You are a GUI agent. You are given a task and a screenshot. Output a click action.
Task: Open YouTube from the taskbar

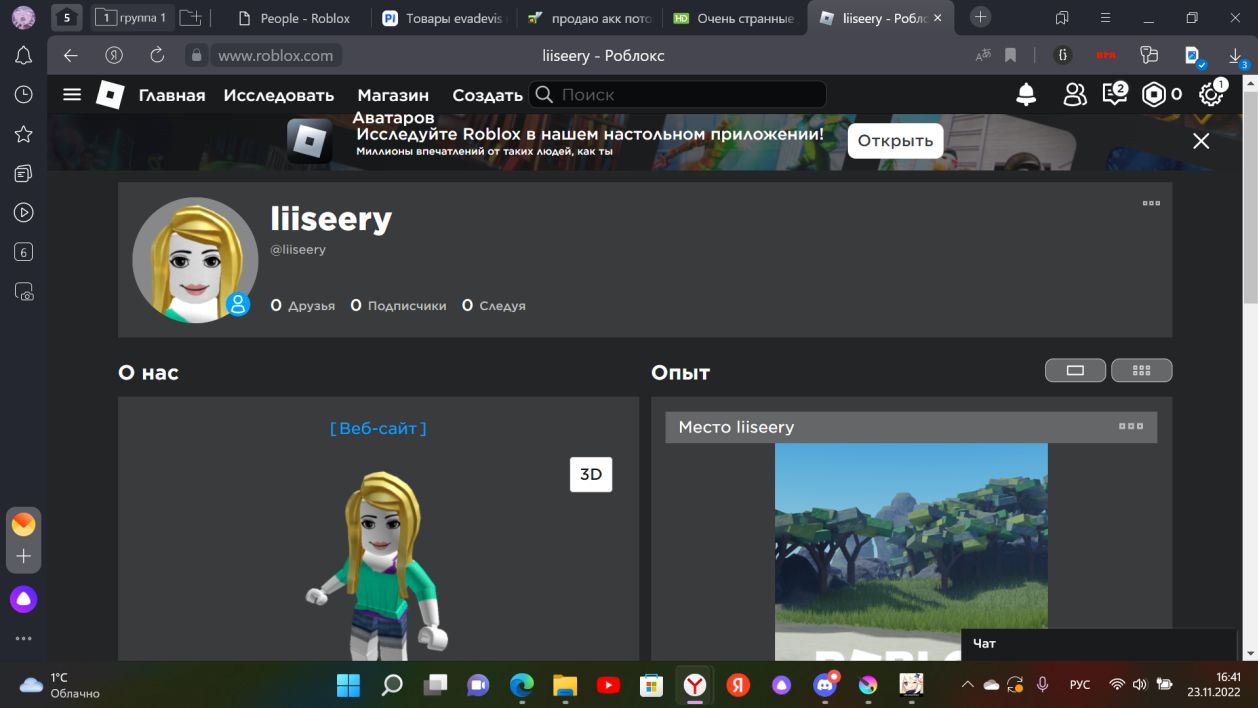point(608,685)
